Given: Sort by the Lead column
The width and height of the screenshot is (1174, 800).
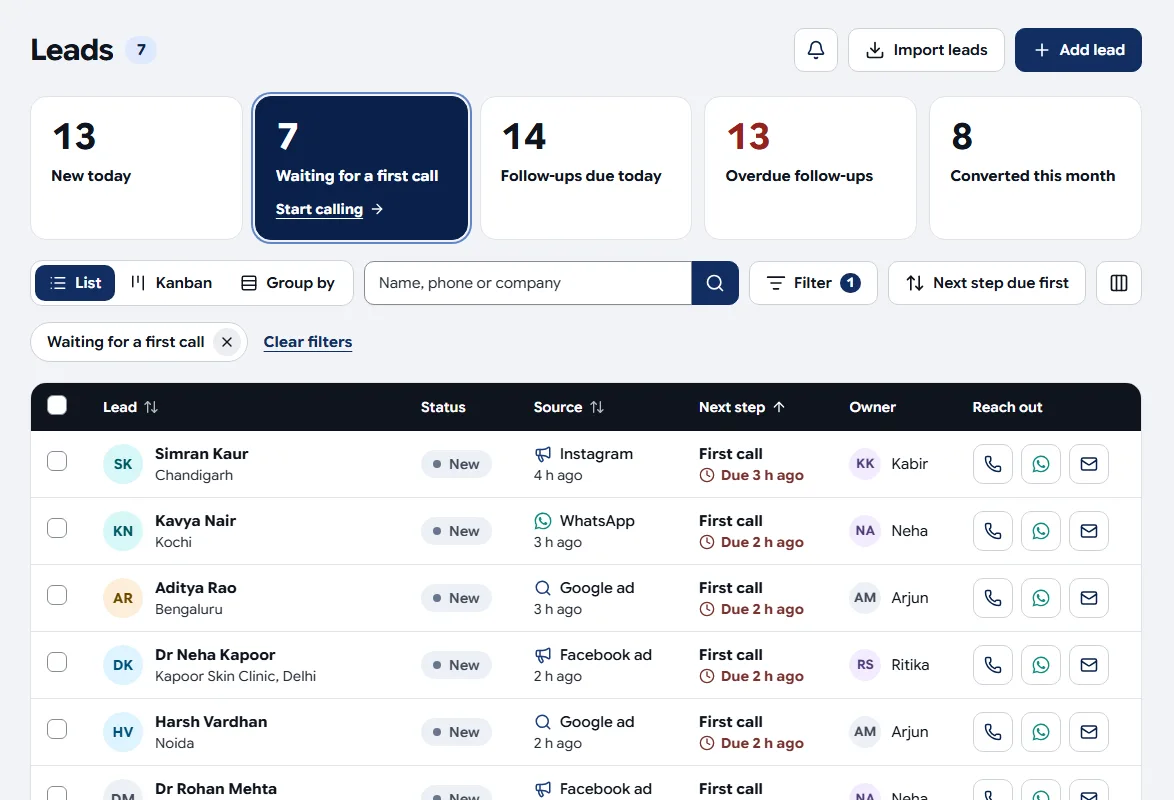Looking at the screenshot, I should click(x=130, y=407).
